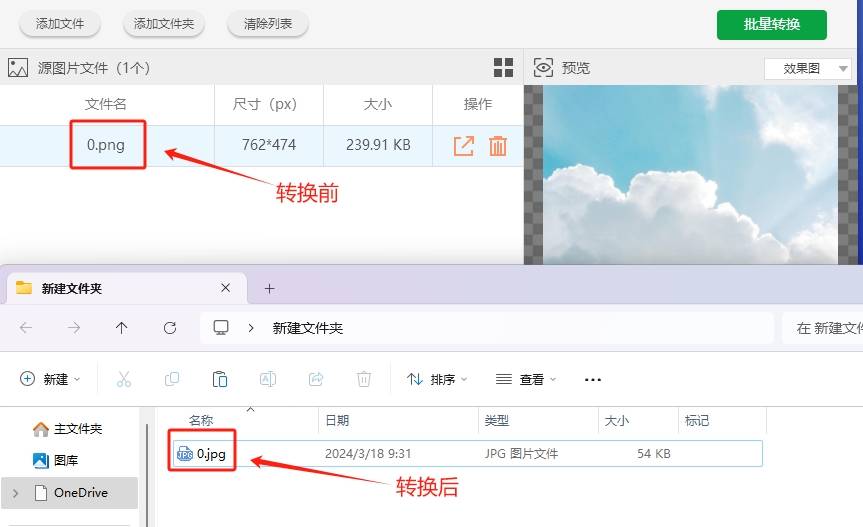The image size is (863, 527).
Task: Sort by the 标记 column header
Action: click(x=696, y=421)
